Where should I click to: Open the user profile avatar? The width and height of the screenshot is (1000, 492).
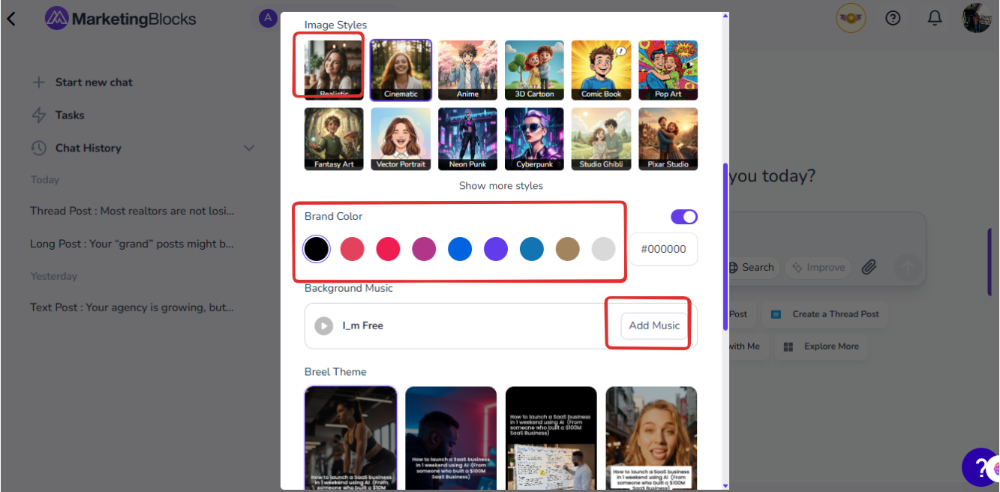coord(976,18)
